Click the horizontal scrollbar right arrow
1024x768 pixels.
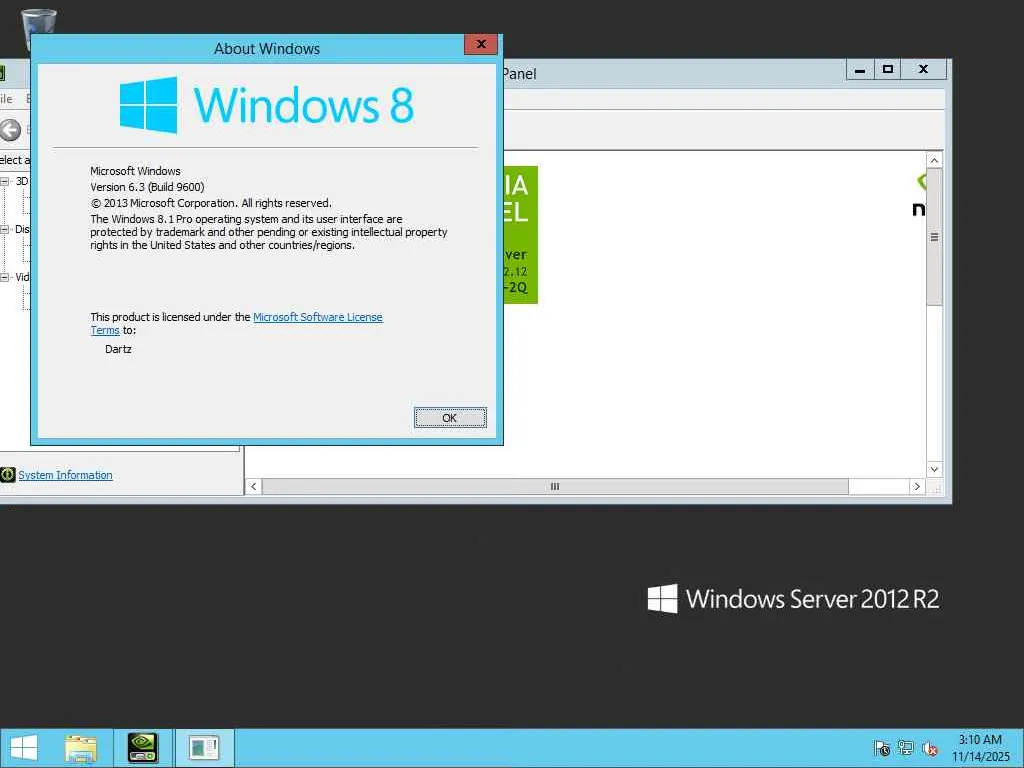917,487
